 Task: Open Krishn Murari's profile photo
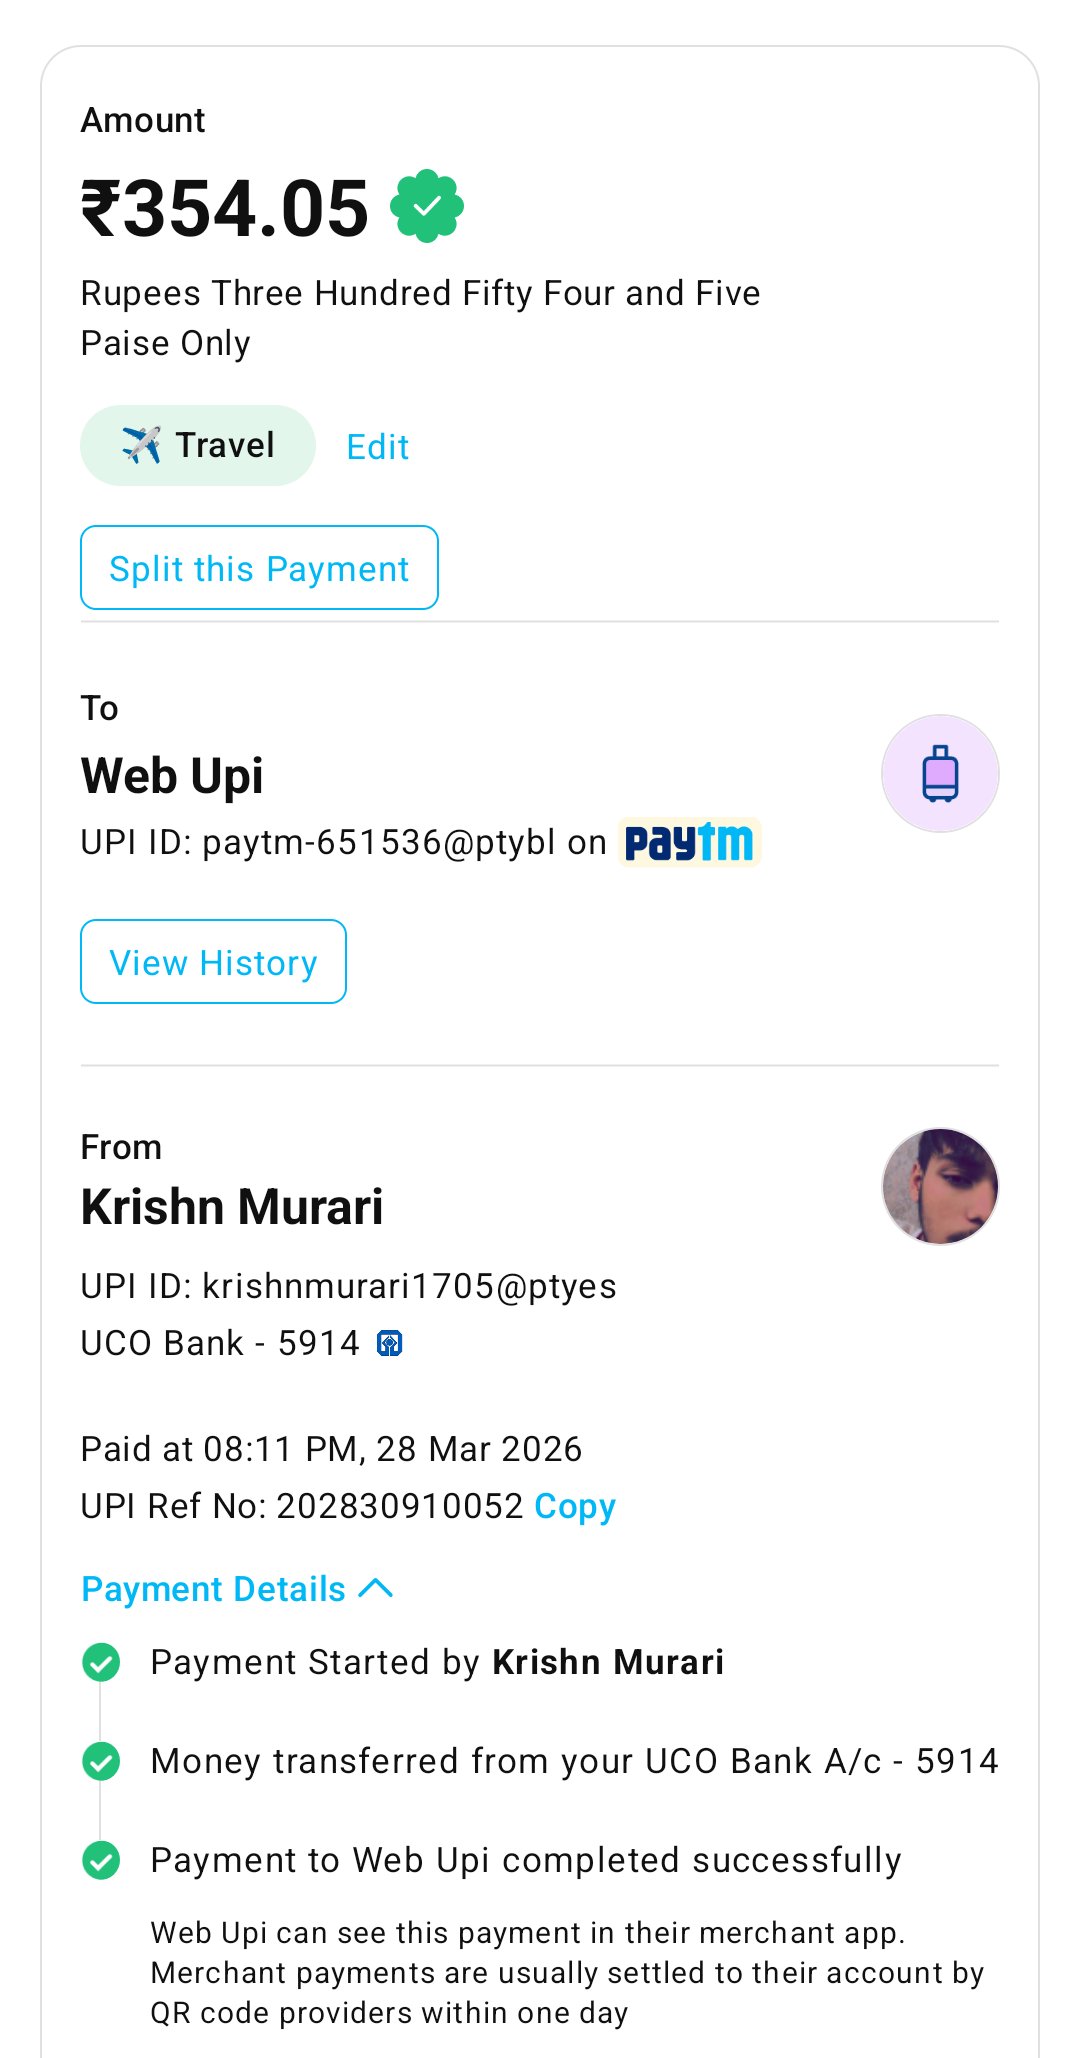point(940,1187)
